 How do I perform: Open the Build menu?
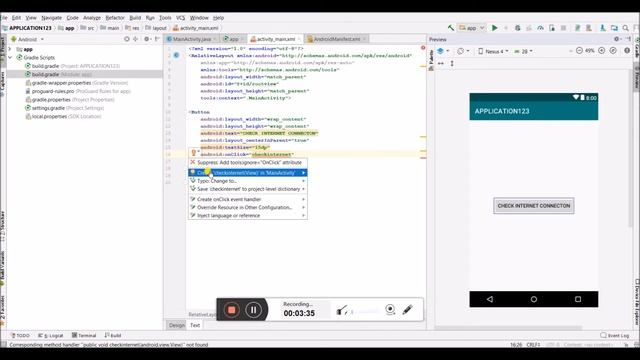pyautogui.click(x=135, y=18)
